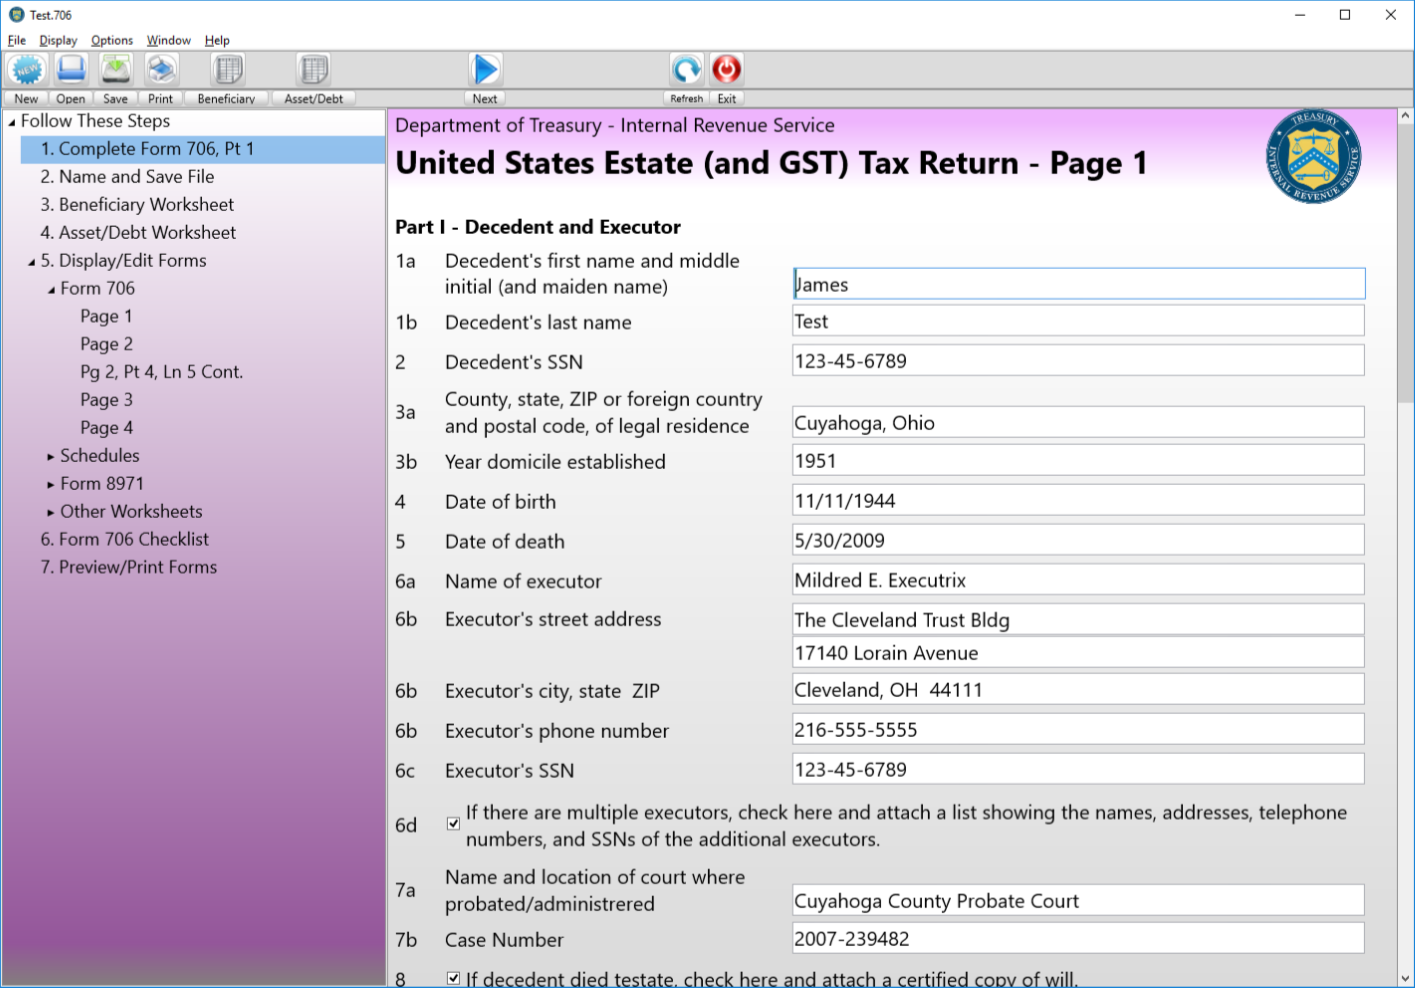
Task: Click the decedent's first name field
Action: (1078, 284)
